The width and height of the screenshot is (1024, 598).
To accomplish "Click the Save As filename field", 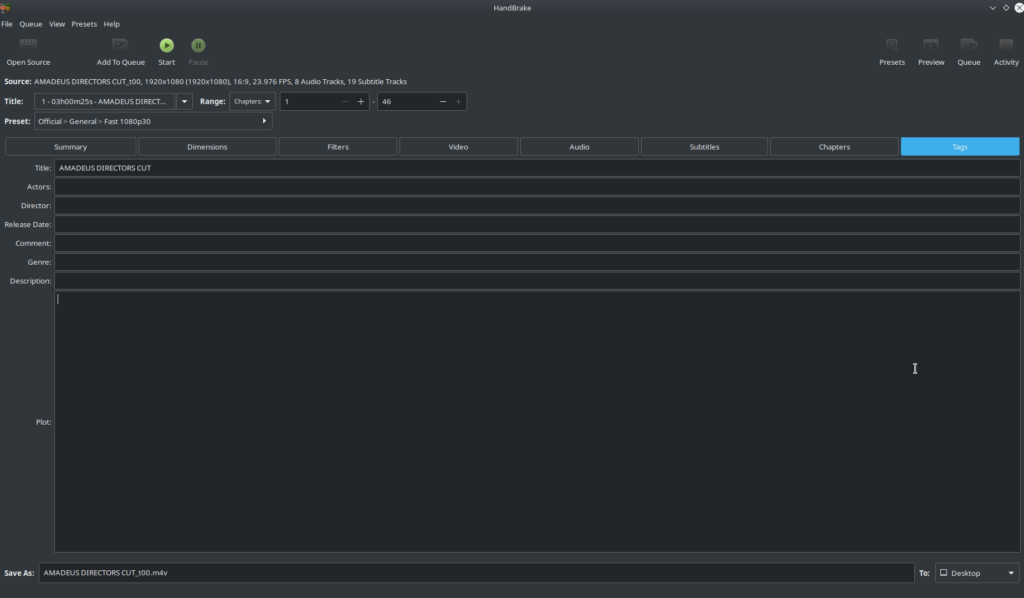I will coord(476,573).
